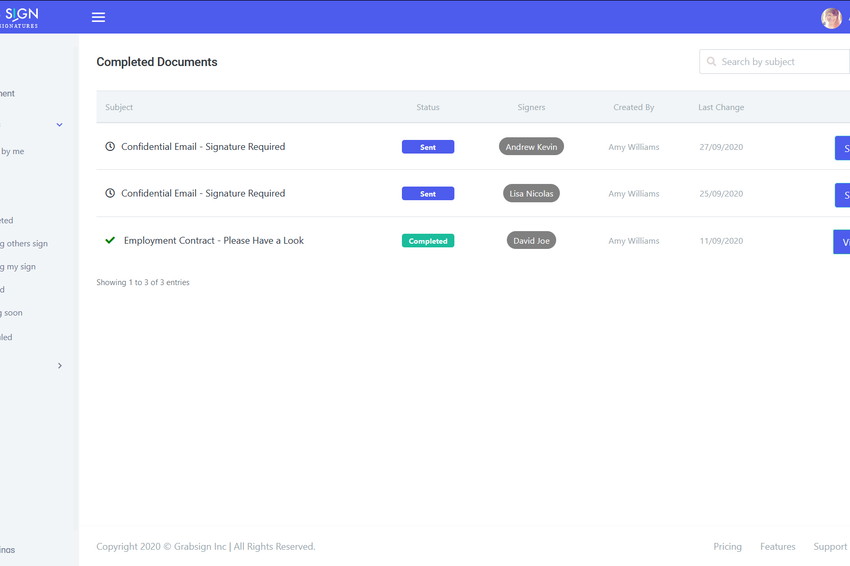Sort by the Created By column header

point(634,107)
